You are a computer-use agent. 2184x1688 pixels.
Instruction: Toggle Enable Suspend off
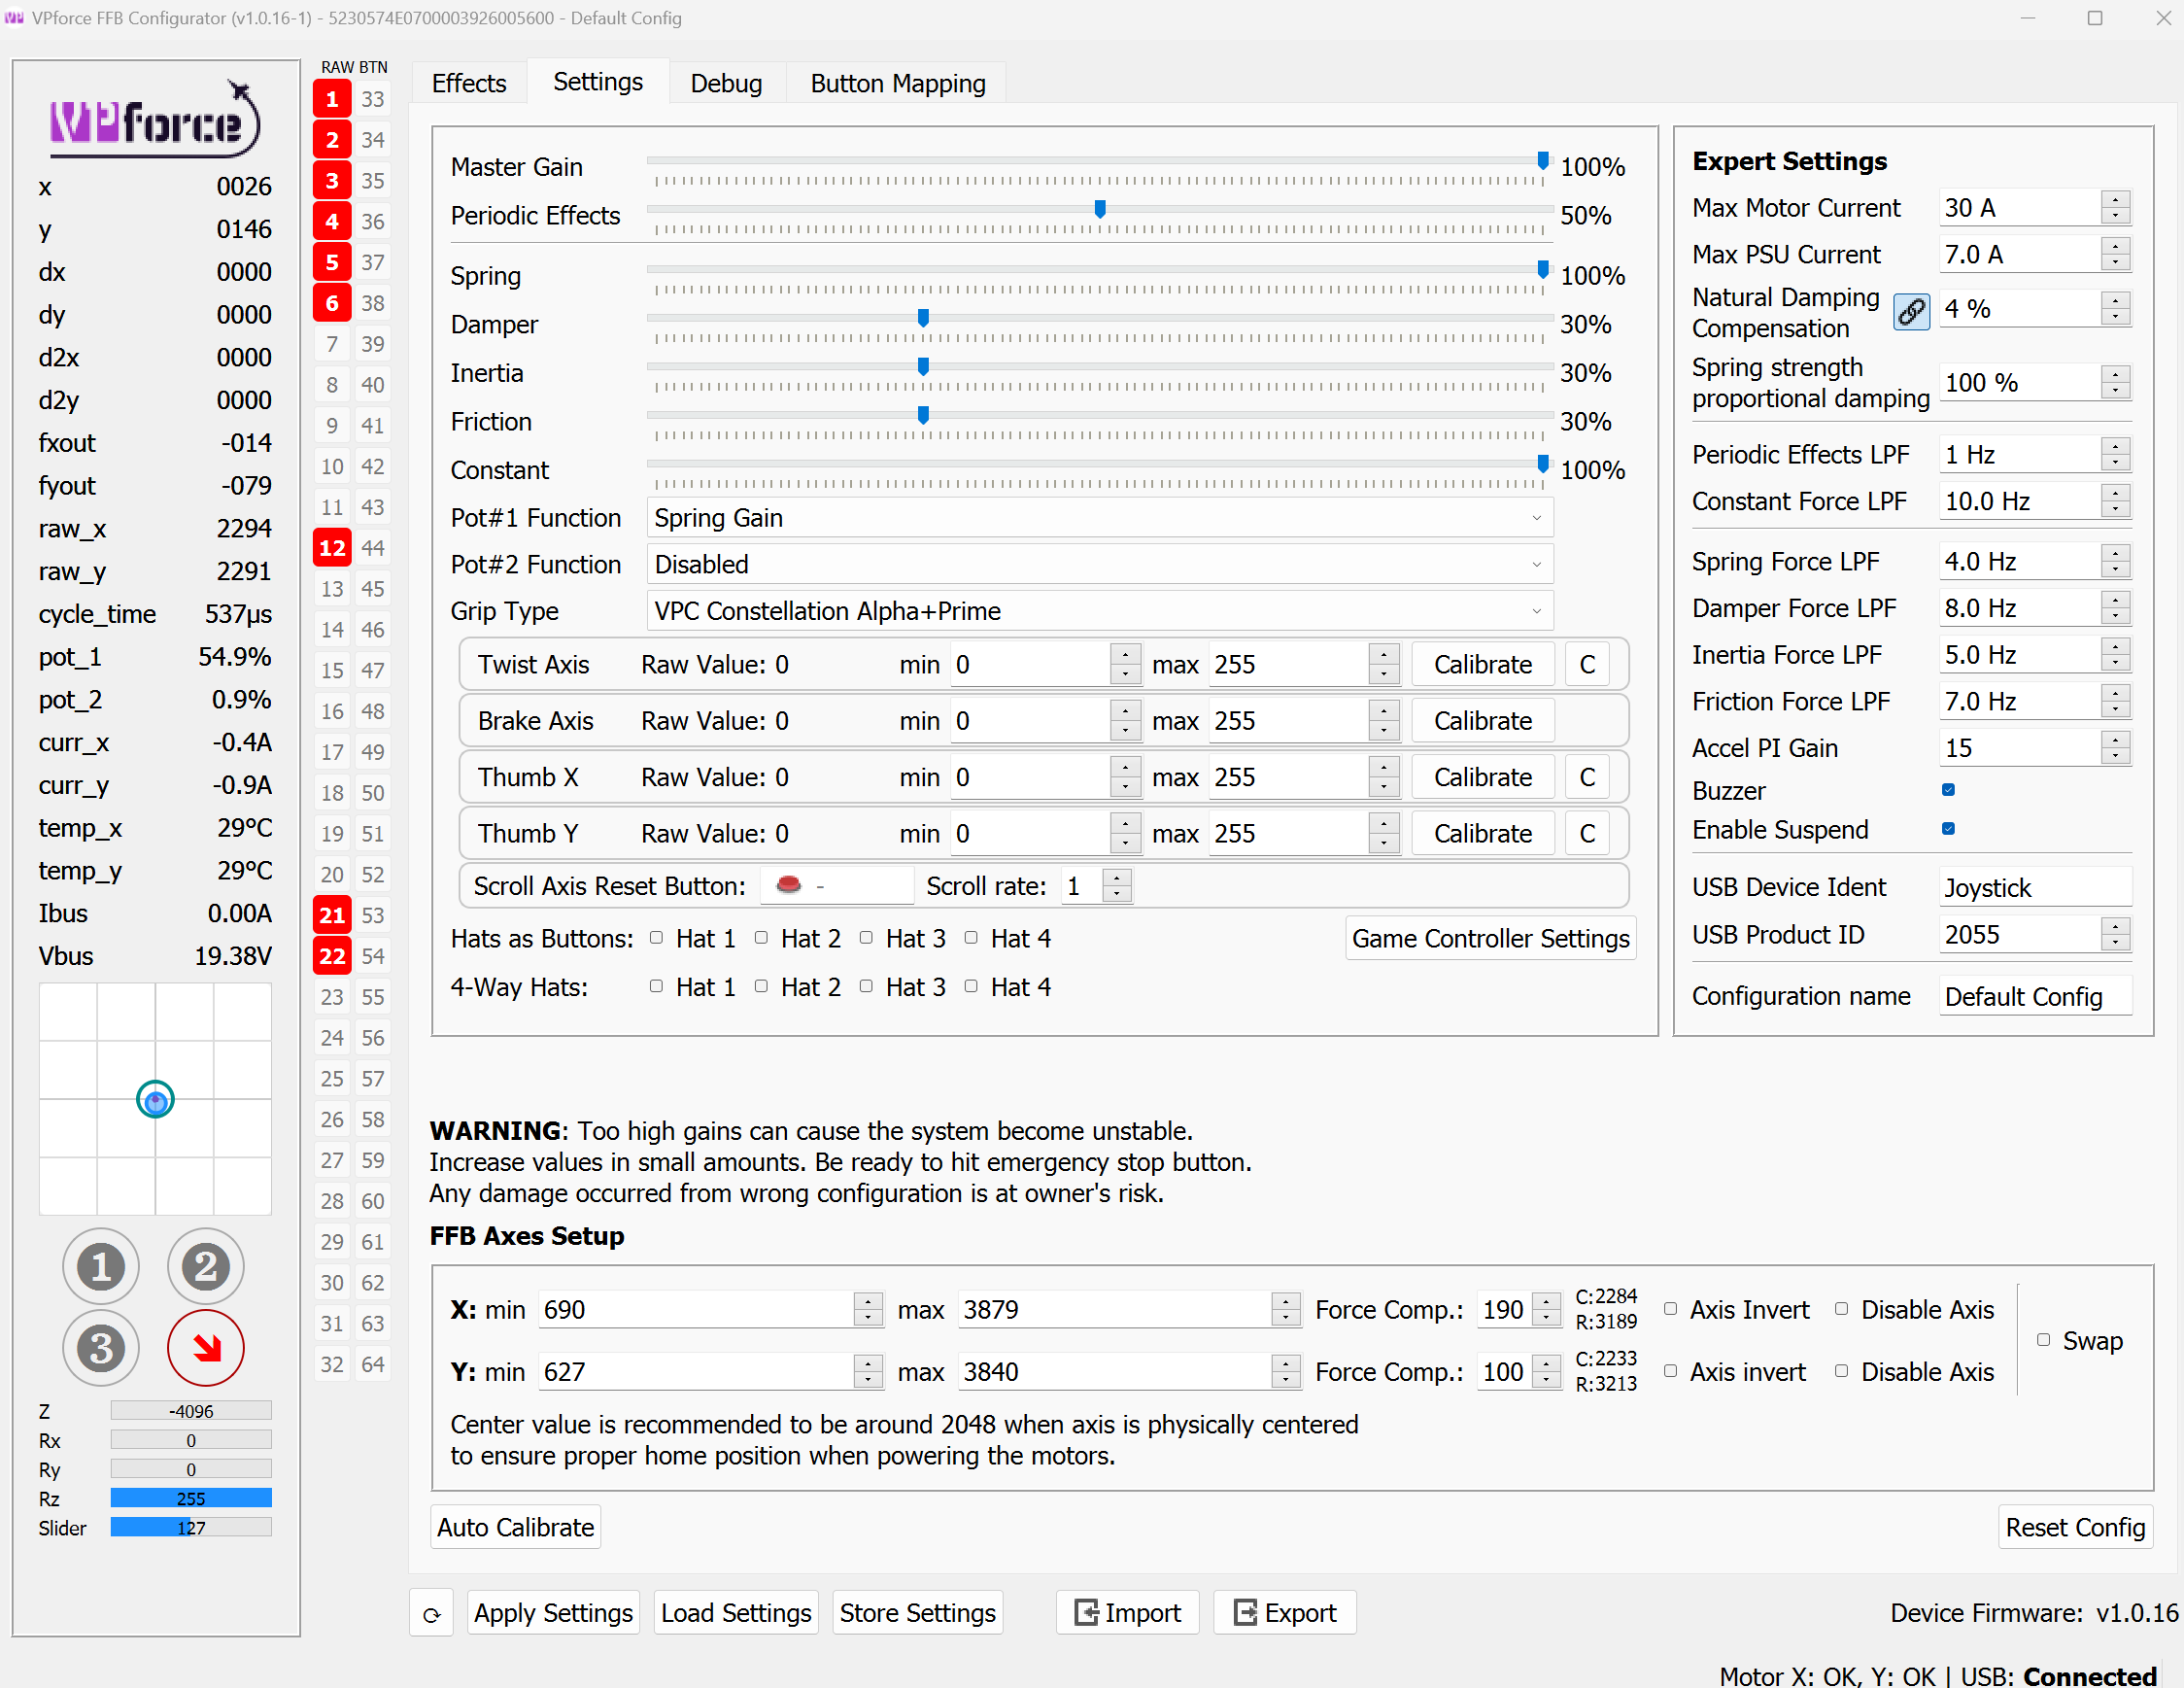[x=1947, y=828]
